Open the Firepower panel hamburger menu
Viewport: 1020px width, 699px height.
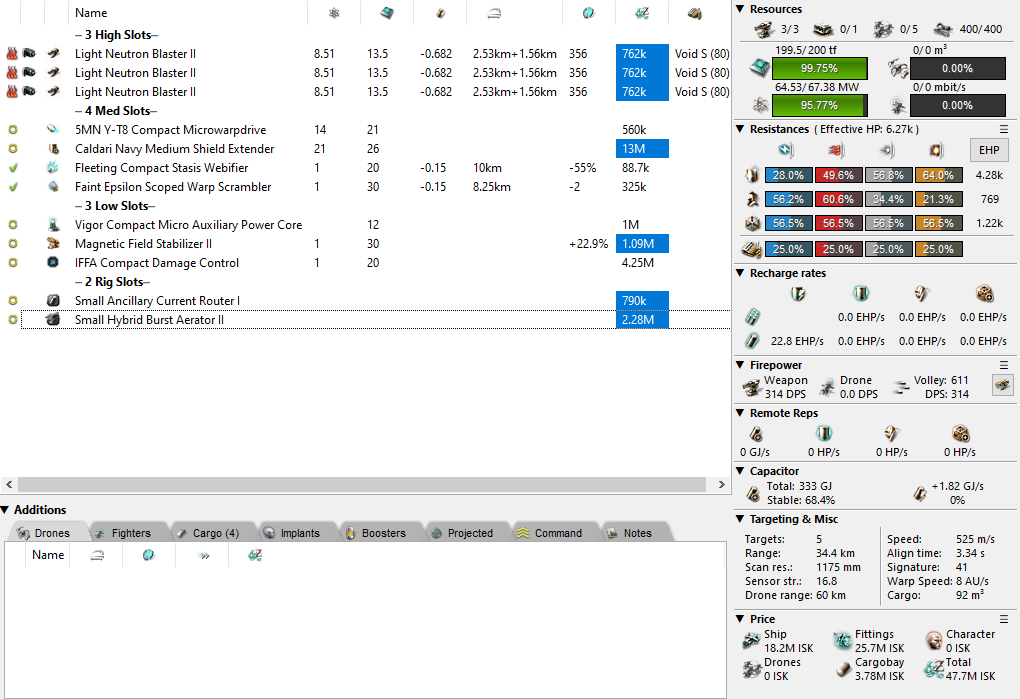coord(1004,366)
